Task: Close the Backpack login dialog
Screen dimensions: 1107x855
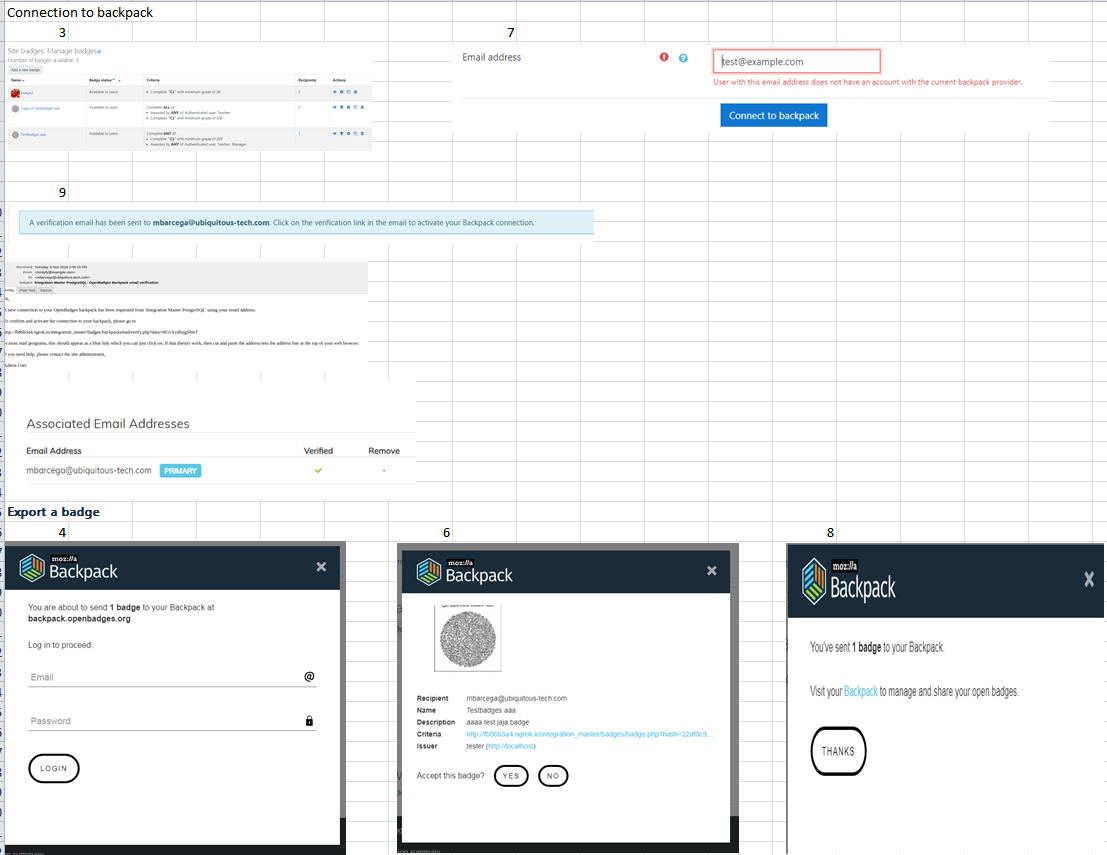Action: click(321, 566)
